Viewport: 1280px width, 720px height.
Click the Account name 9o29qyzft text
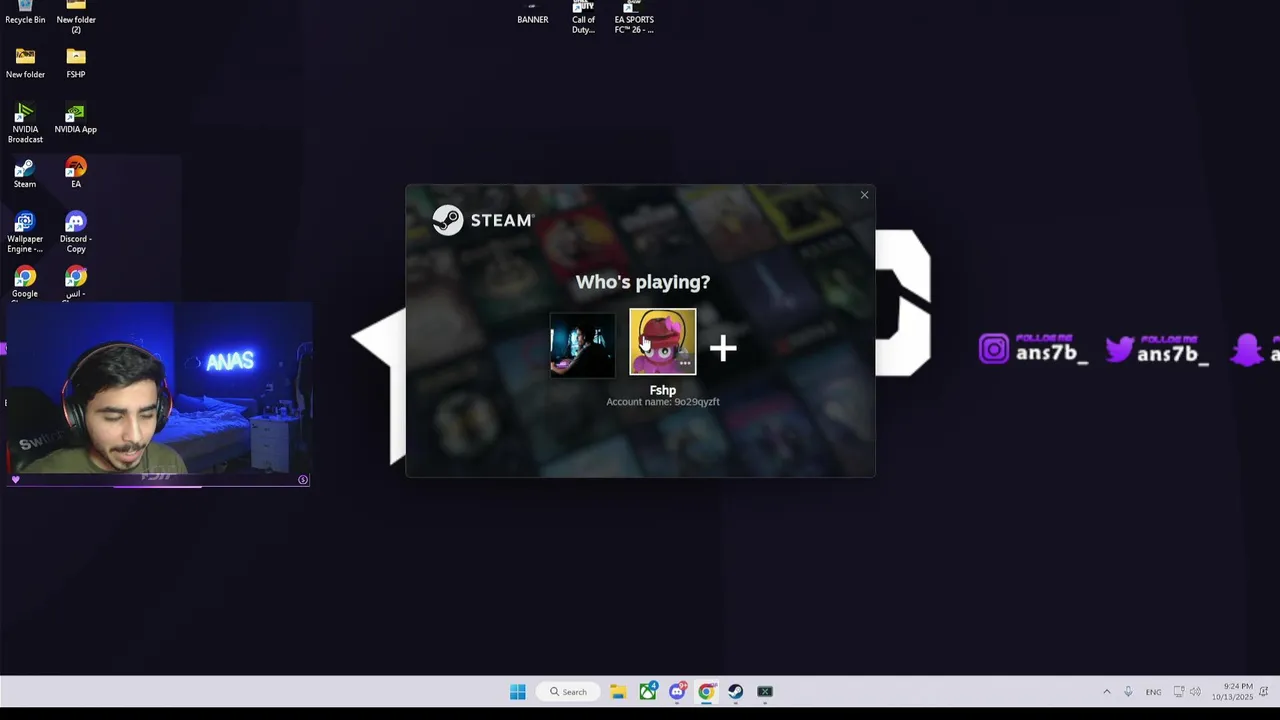[x=663, y=402]
